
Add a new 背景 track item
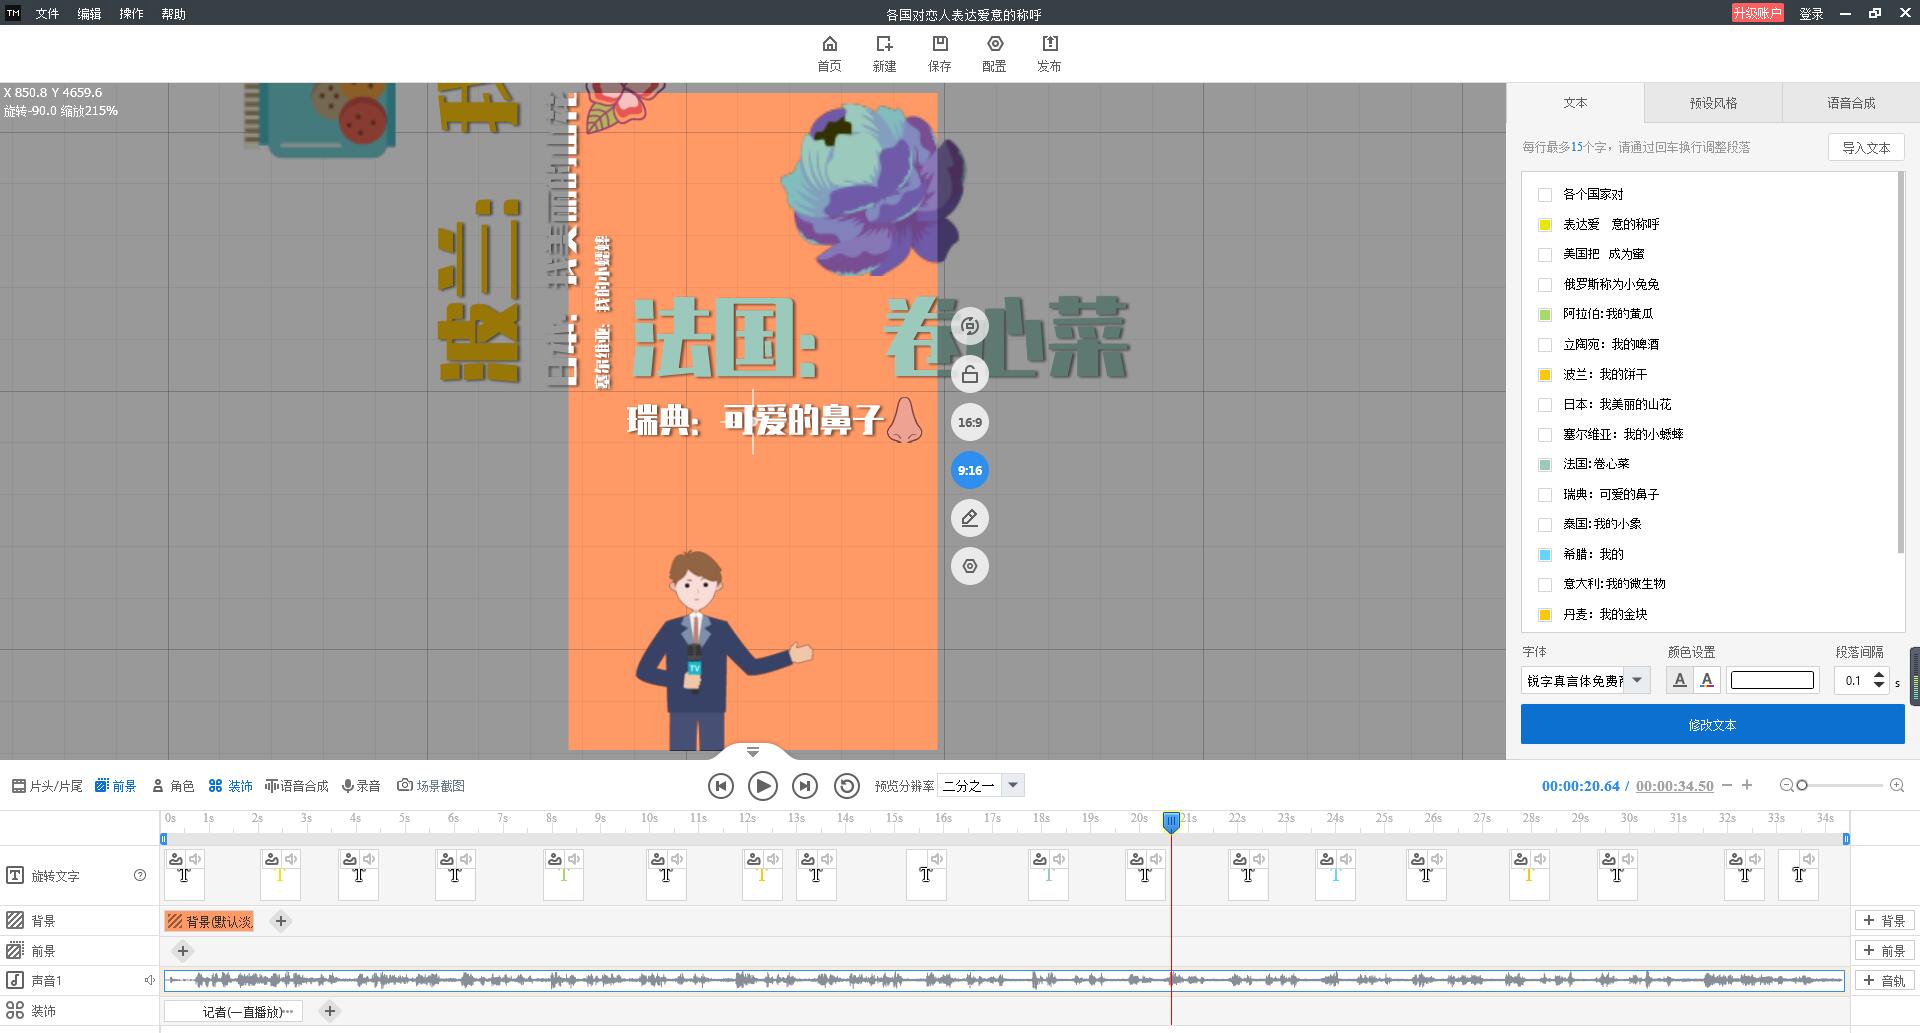(x=1884, y=921)
